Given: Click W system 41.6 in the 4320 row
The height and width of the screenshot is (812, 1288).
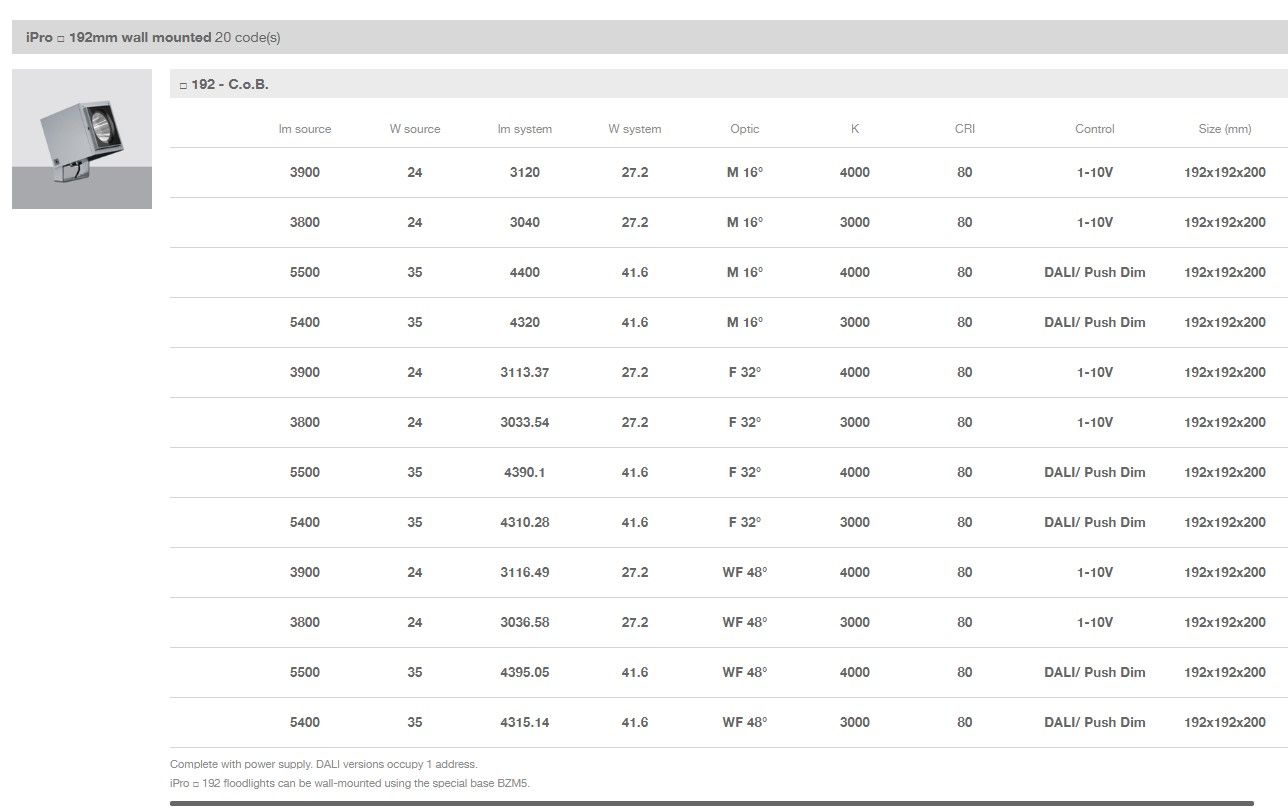Looking at the screenshot, I should pyautogui.click(x=635, y=322).
